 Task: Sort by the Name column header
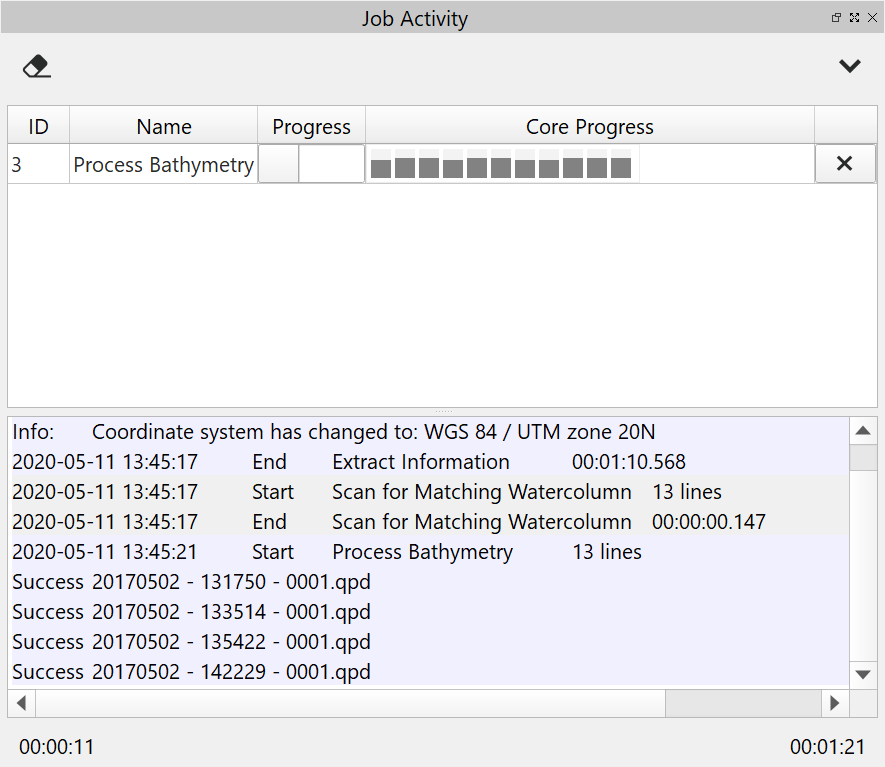(x=164, y=127)
